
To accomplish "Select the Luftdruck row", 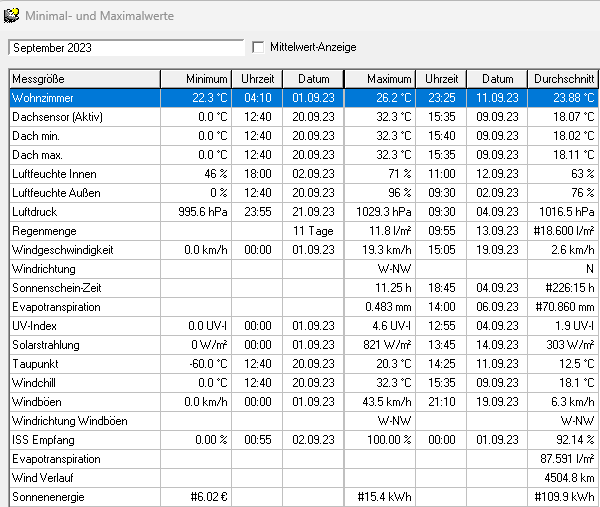I will 84,212.
